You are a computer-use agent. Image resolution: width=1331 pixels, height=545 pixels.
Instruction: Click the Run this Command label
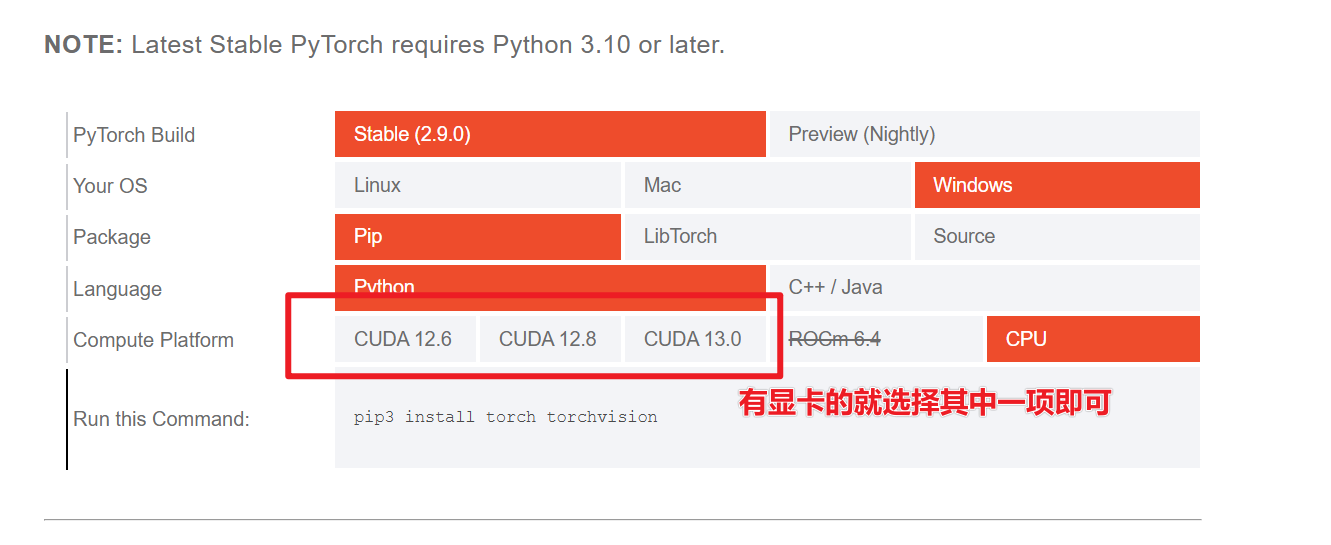pyautogui.click(x=161, y=419)
